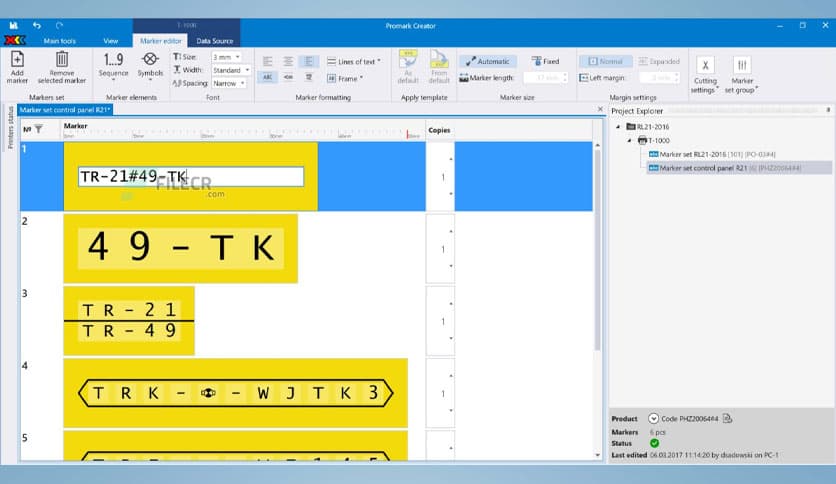Open the font Width dropdown
The height and width of the screenshot is (484, 836).
231,70
